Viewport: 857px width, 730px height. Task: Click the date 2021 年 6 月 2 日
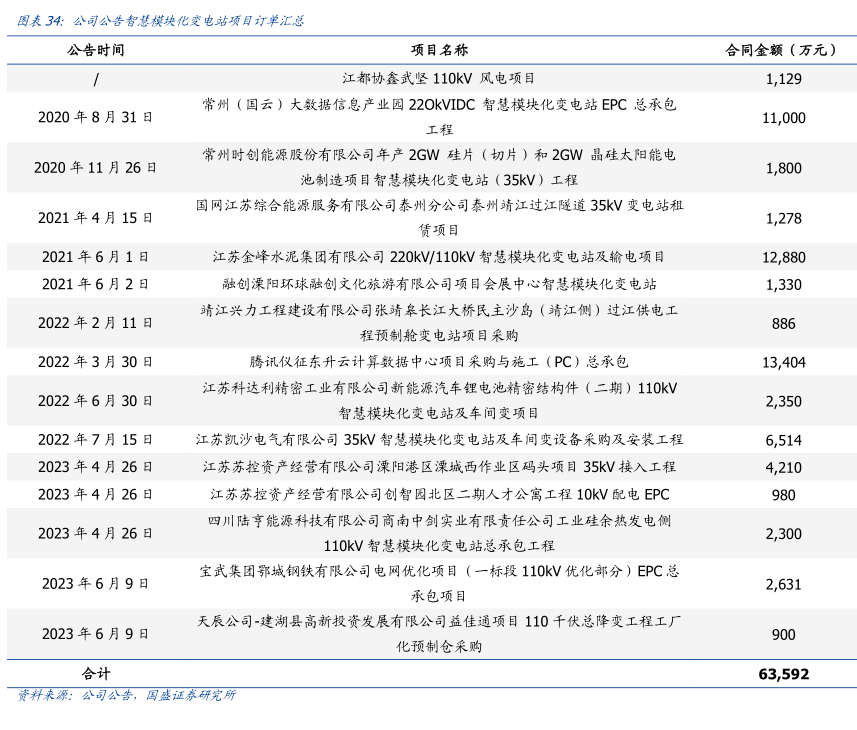(96, 284)
